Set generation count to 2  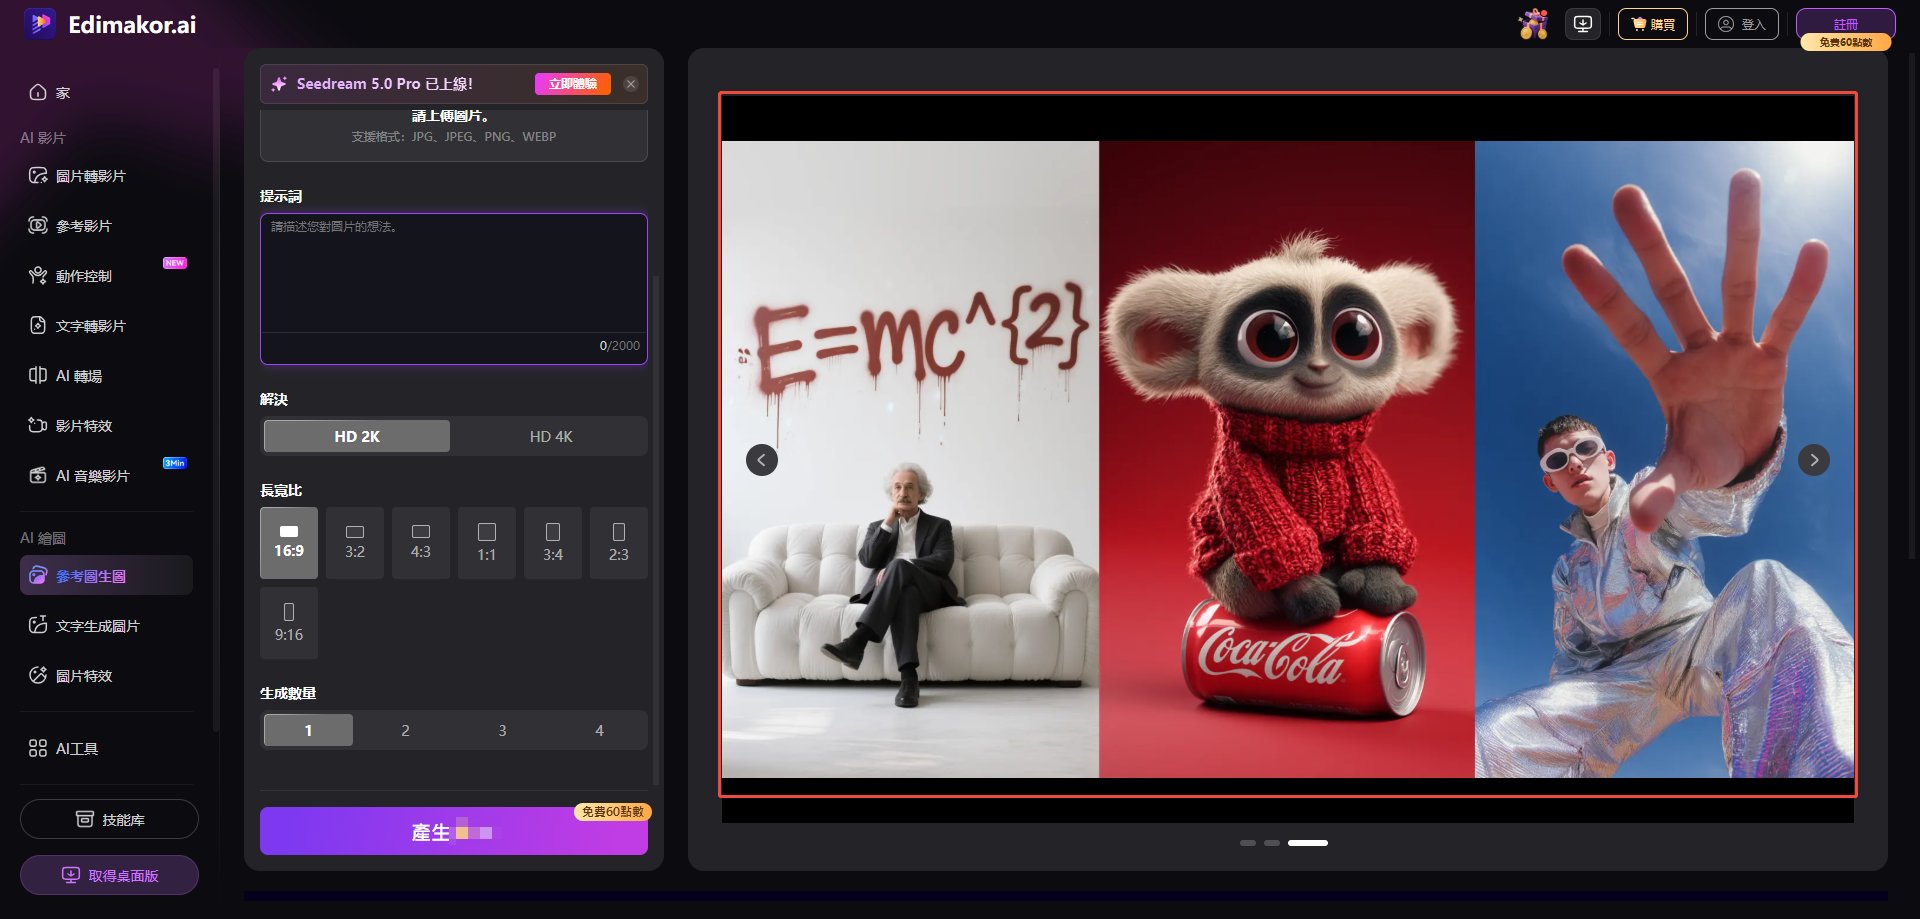[x=405, y=731]
